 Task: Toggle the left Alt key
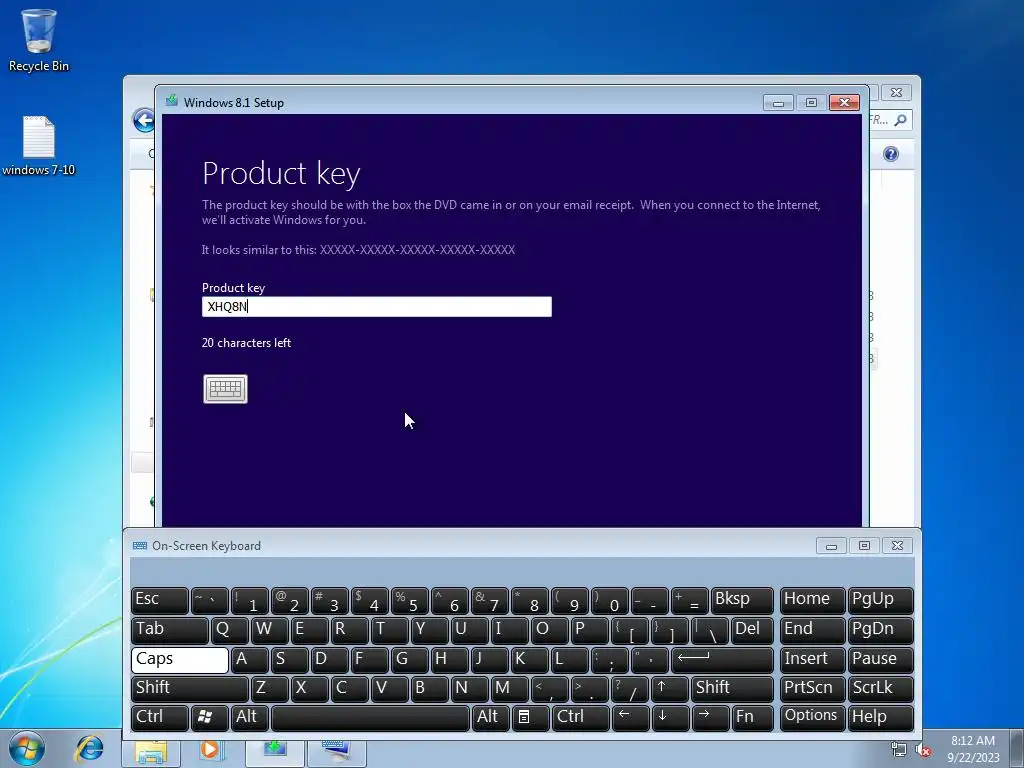tap(248, 718)
